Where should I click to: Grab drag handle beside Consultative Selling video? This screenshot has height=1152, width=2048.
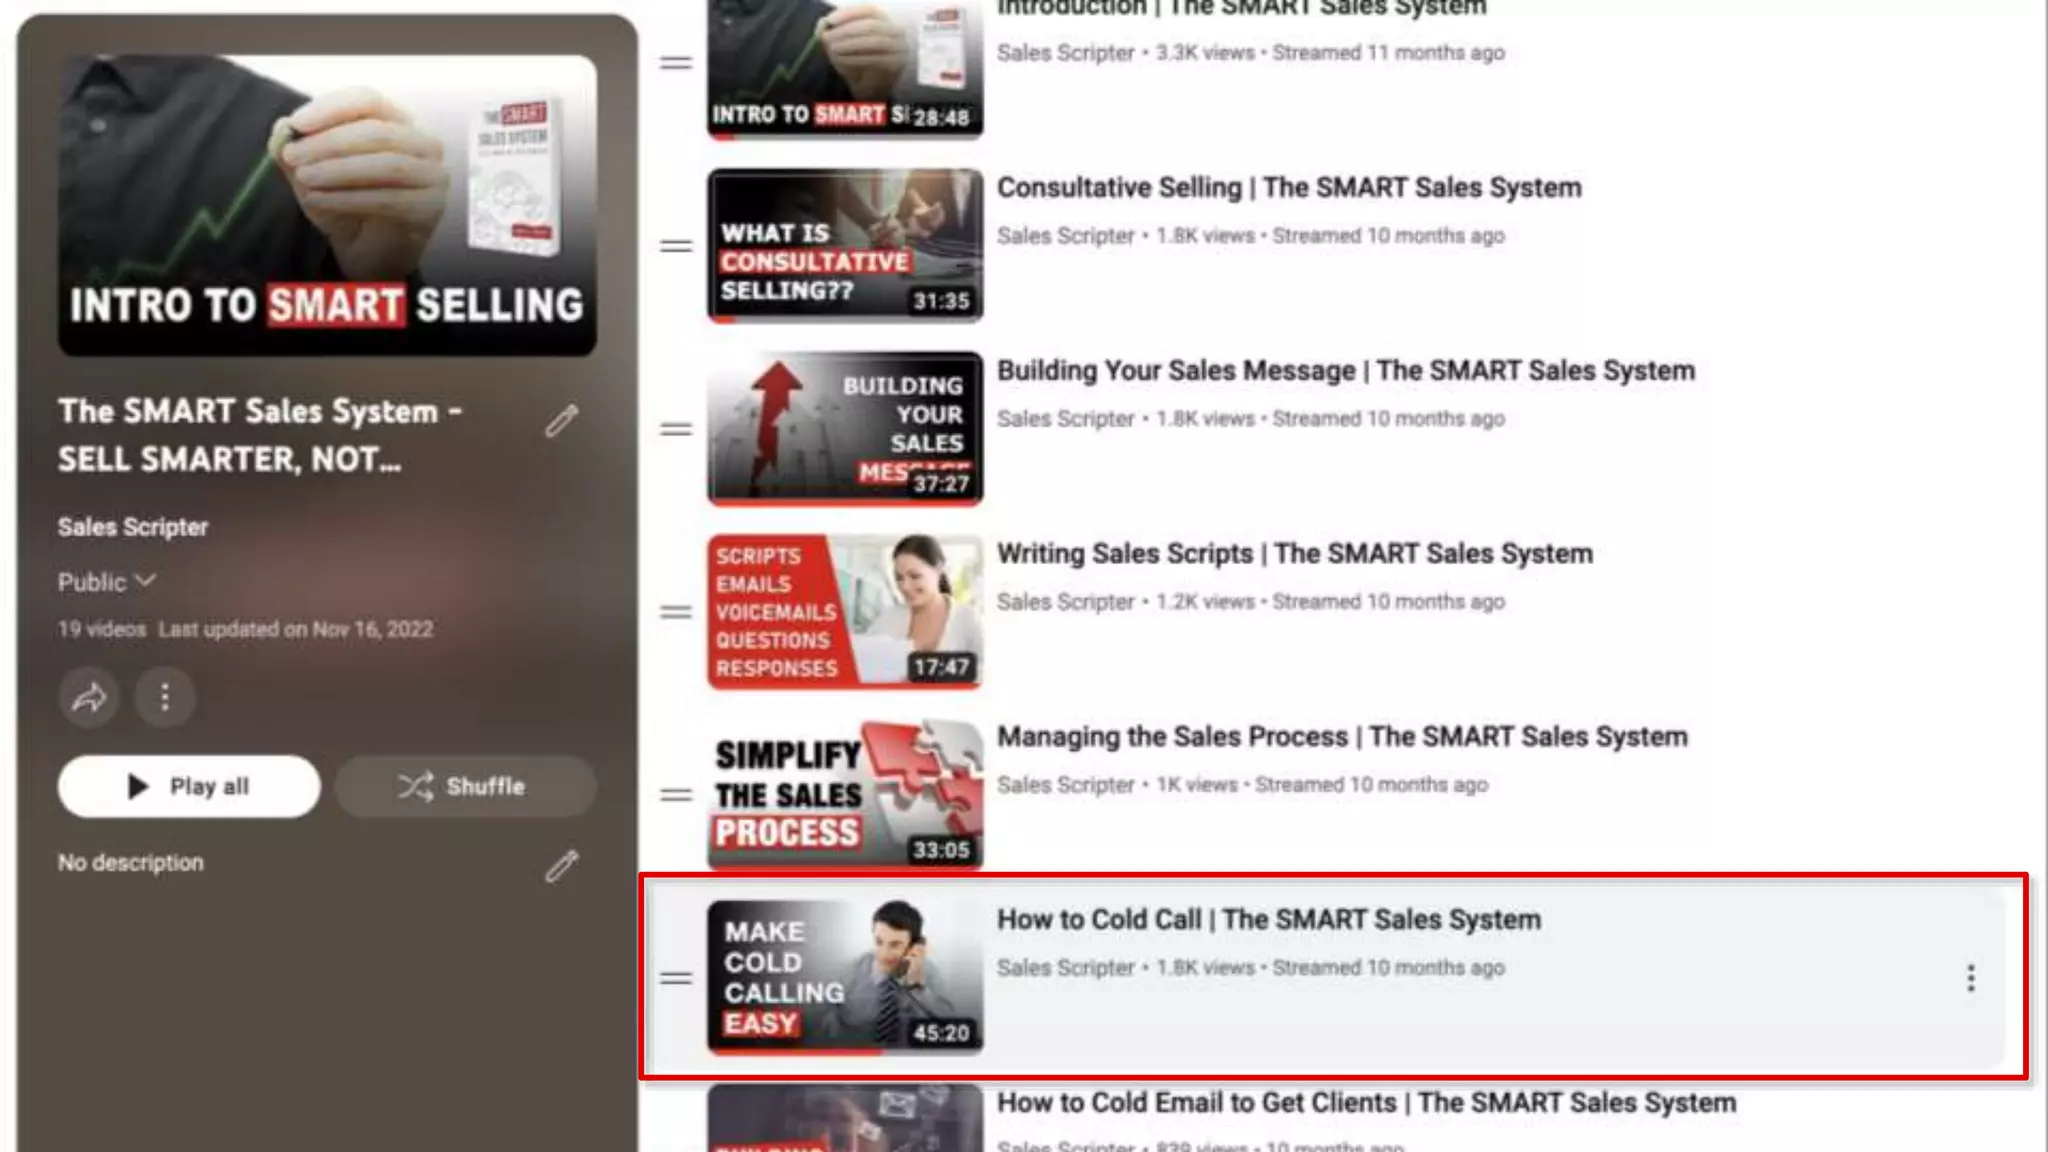[676, 246]
